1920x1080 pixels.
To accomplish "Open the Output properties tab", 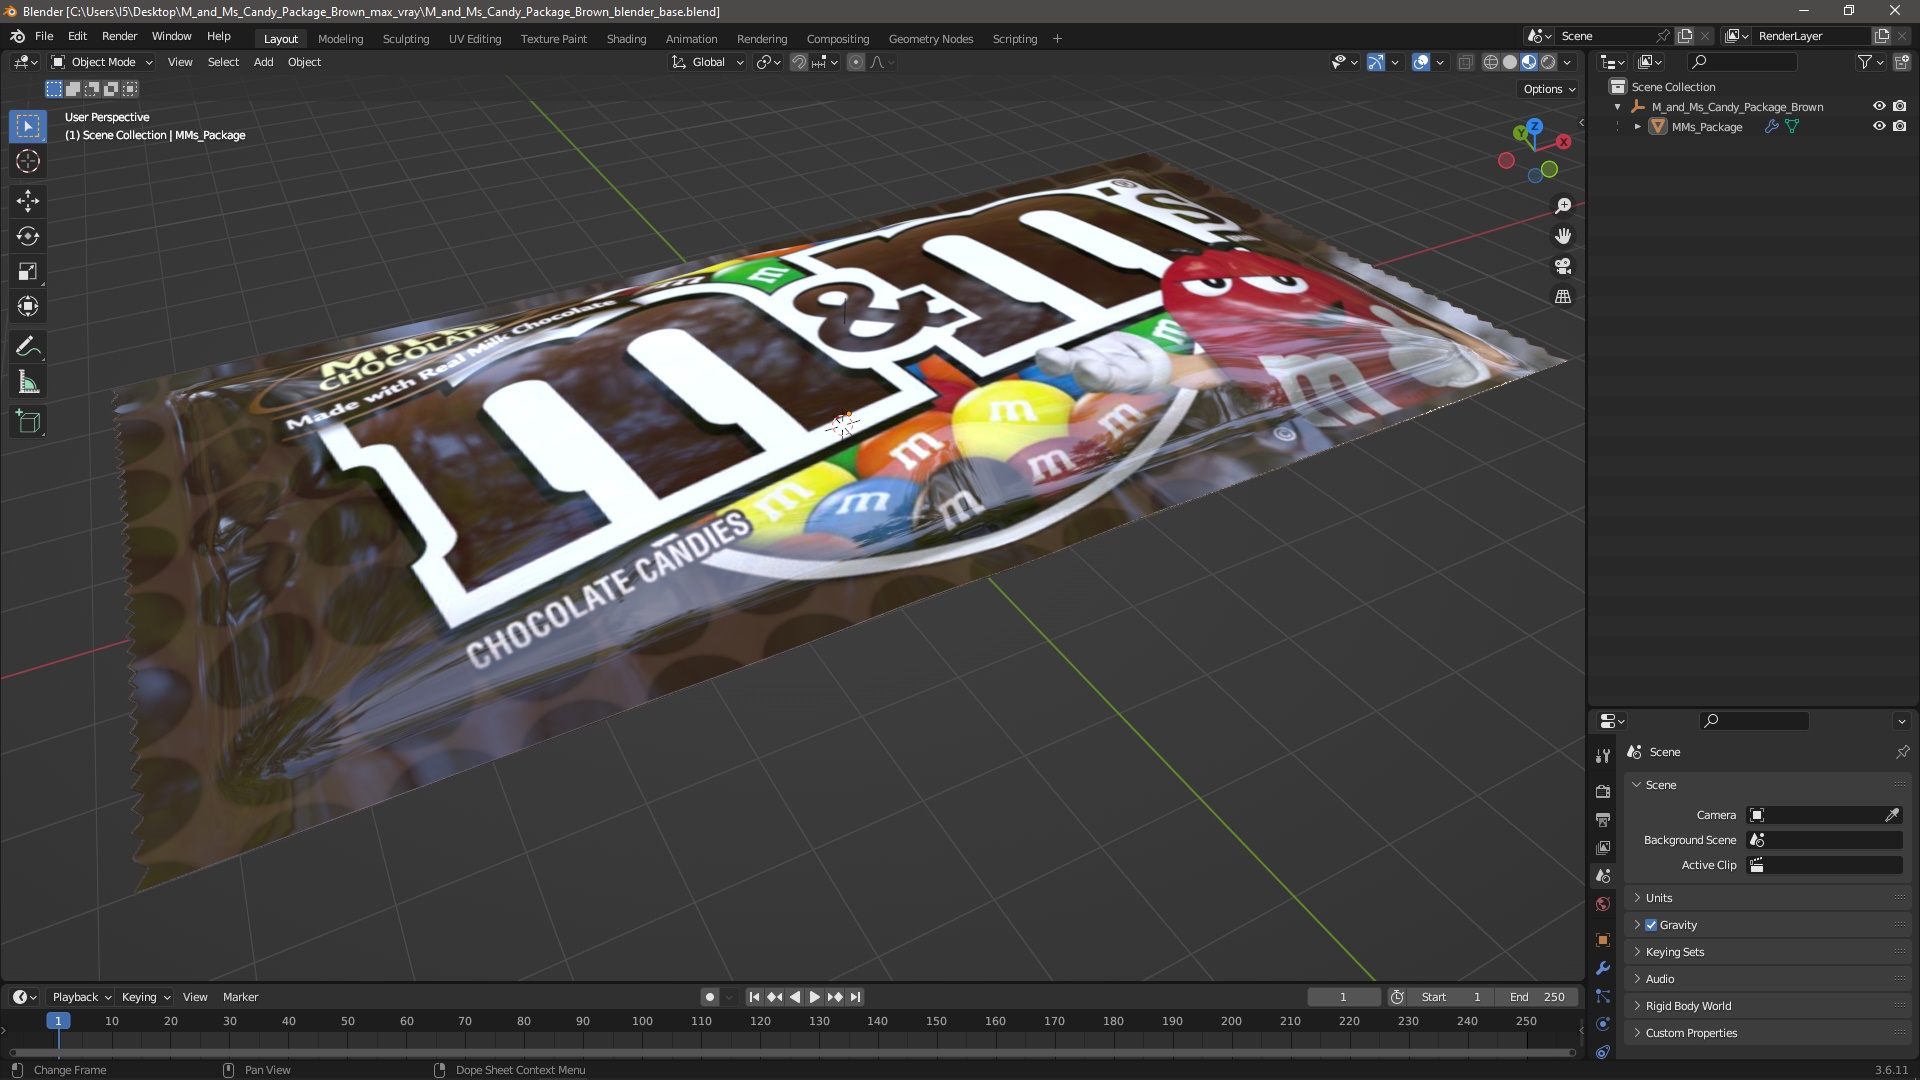I will [1603, 819].
